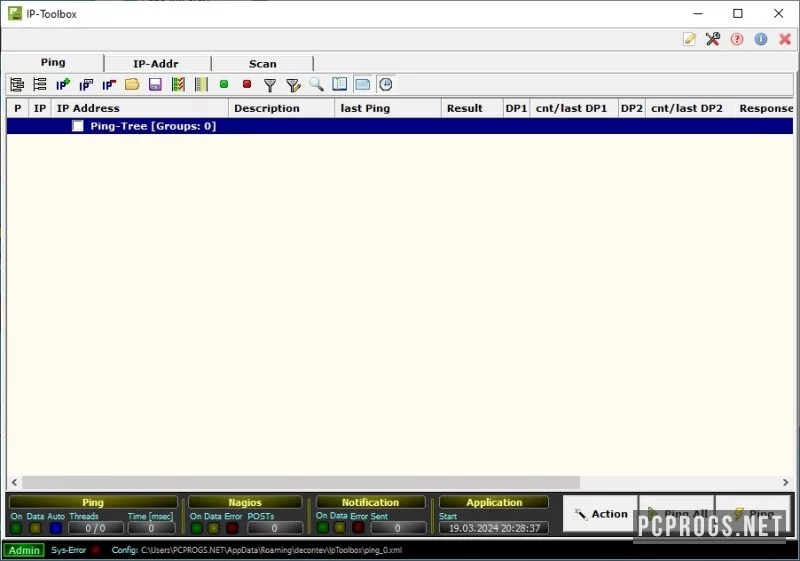Viewport: 800px width, 561px height.
Task: Click the blue card details icon
Action: (x=362, y=85)
